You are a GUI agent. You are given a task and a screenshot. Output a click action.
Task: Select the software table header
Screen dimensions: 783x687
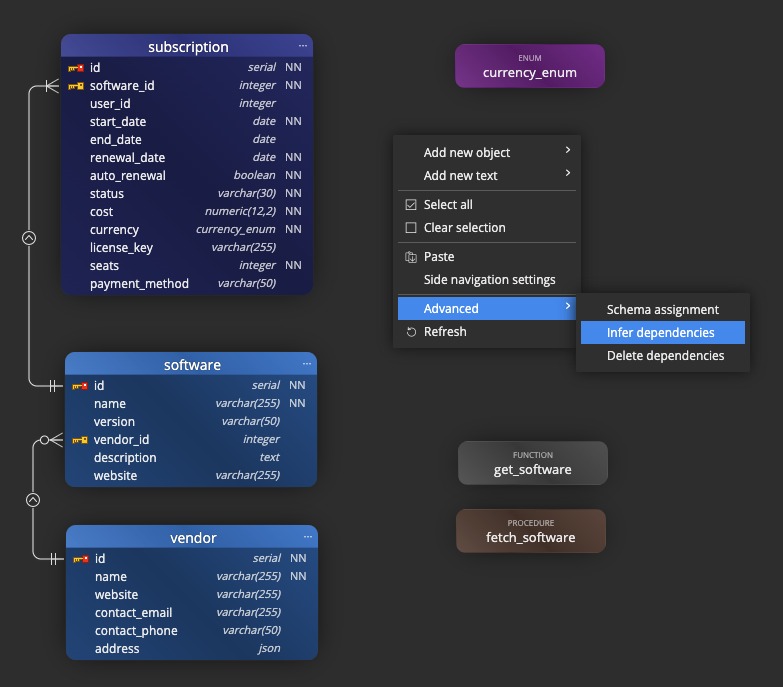(191, 364)
